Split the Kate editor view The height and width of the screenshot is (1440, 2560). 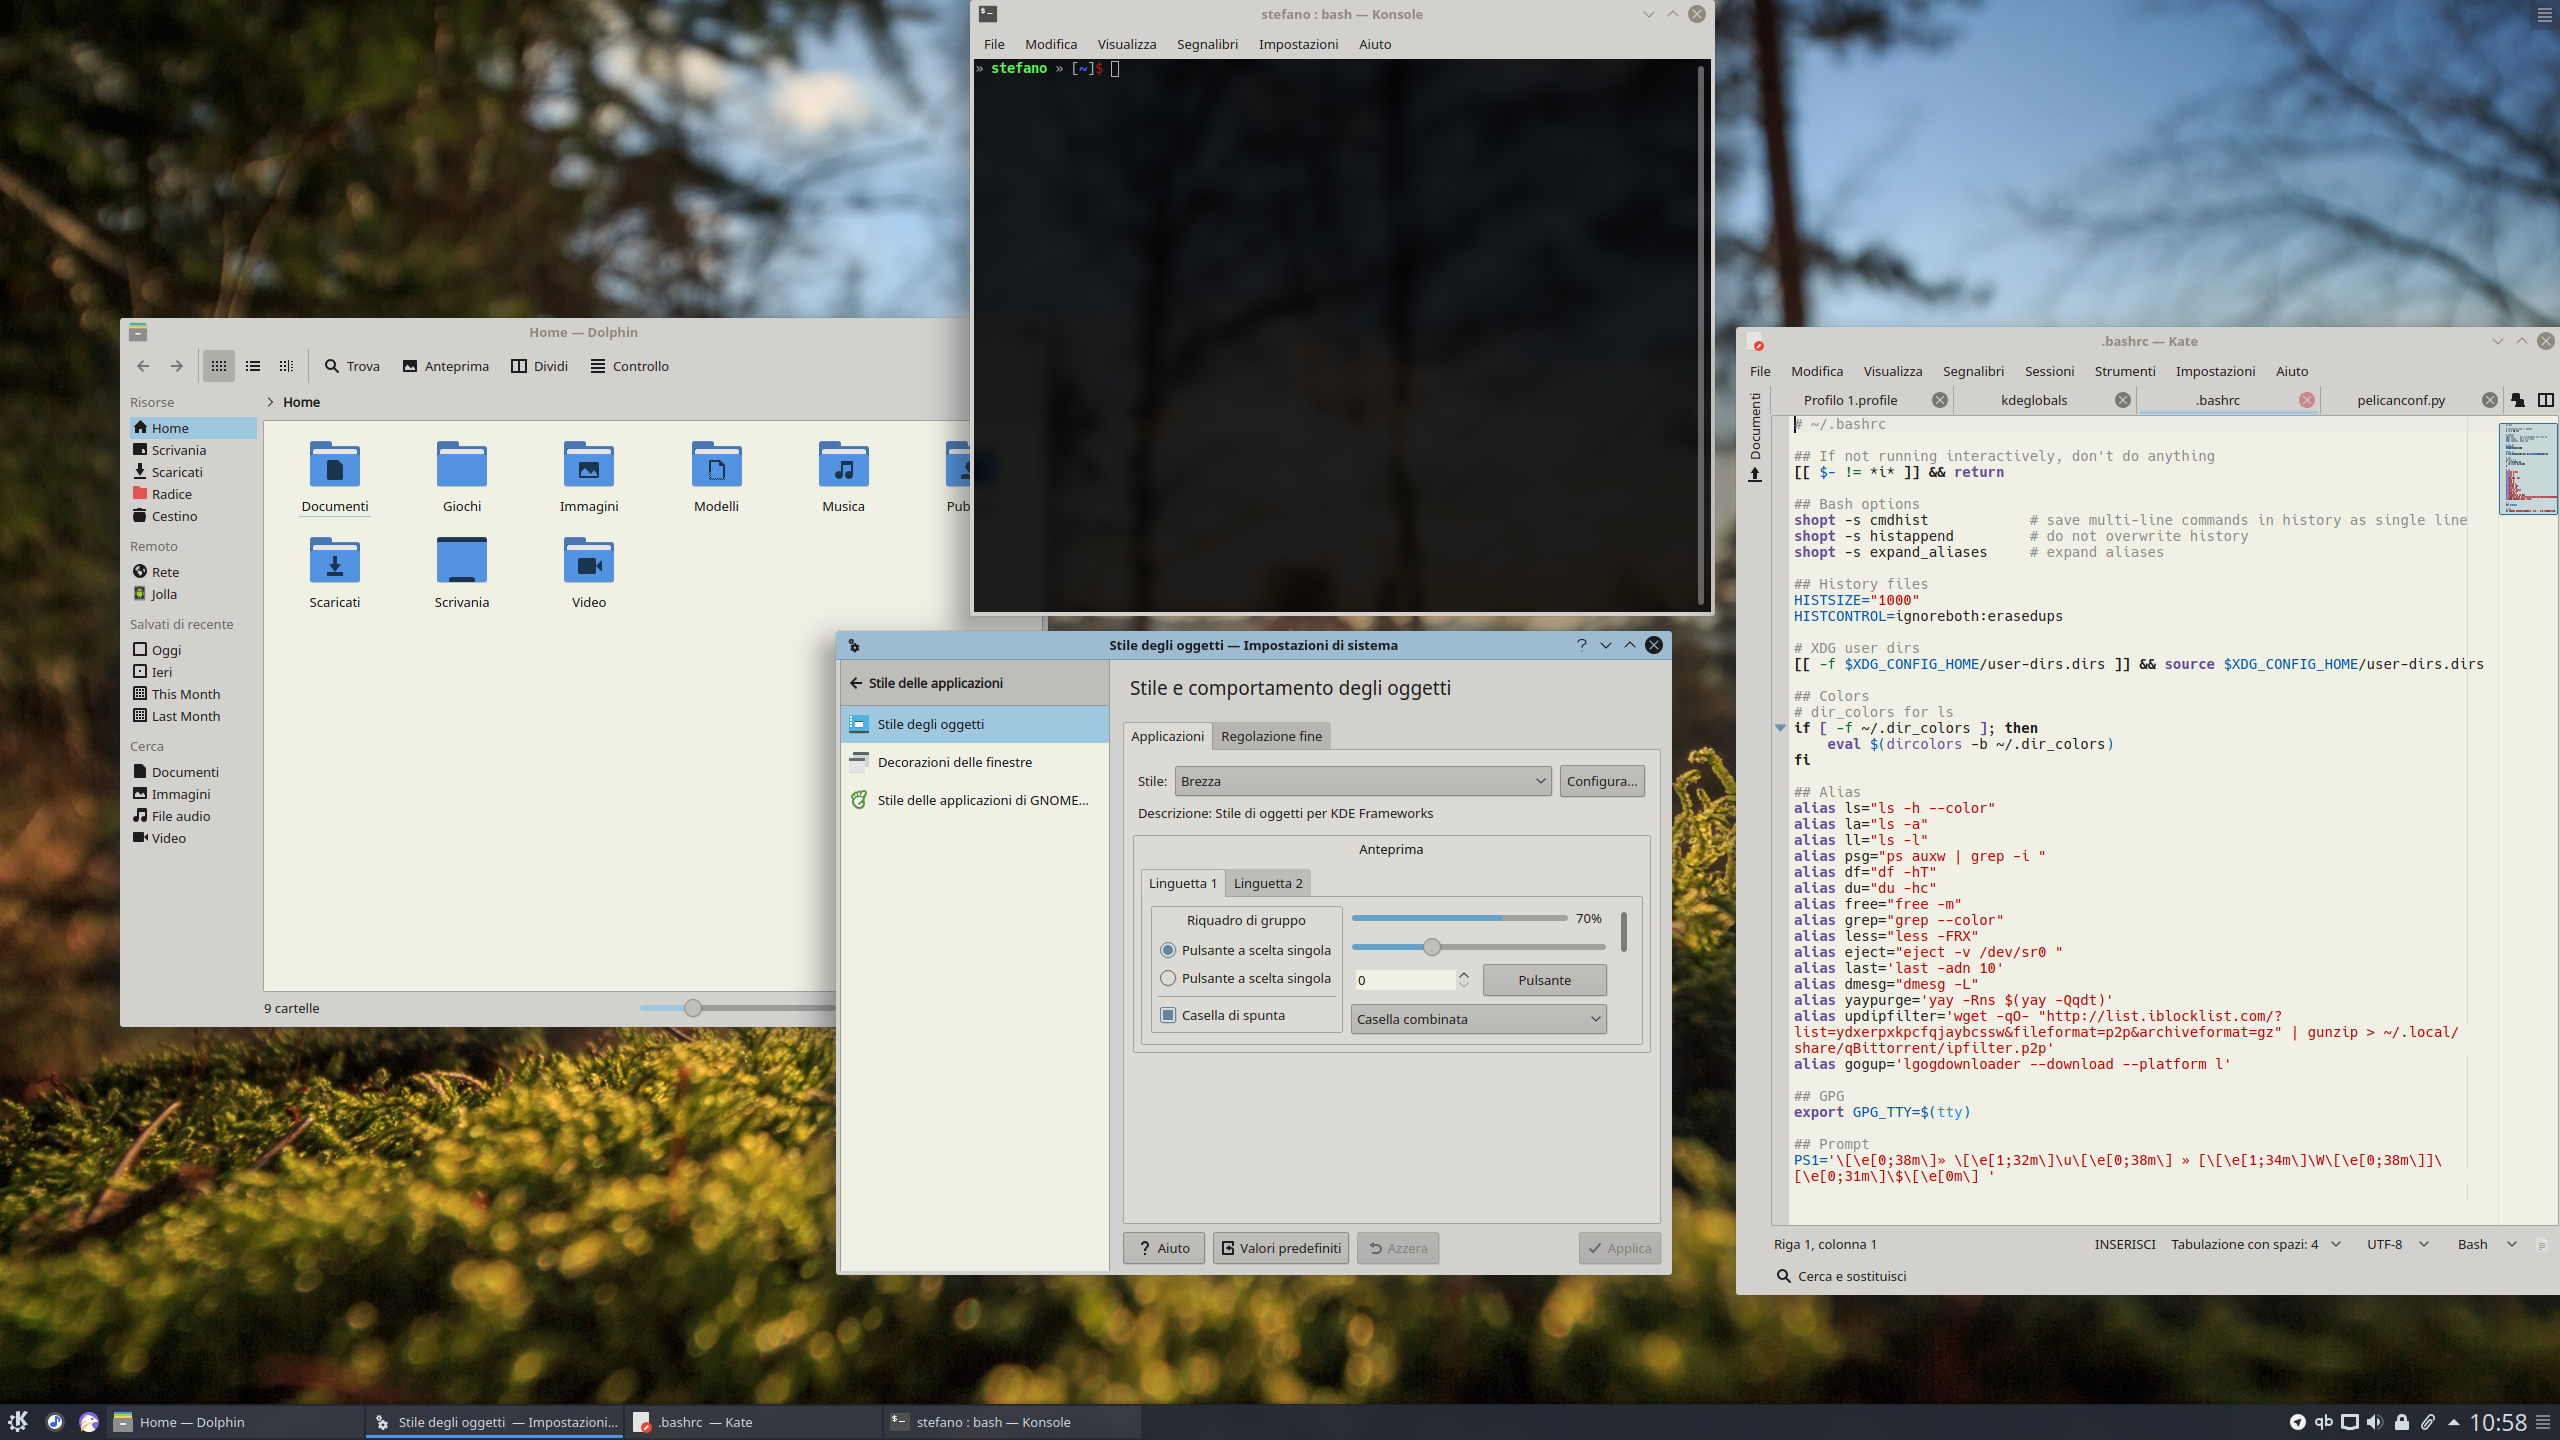(x=2546, y=400)
